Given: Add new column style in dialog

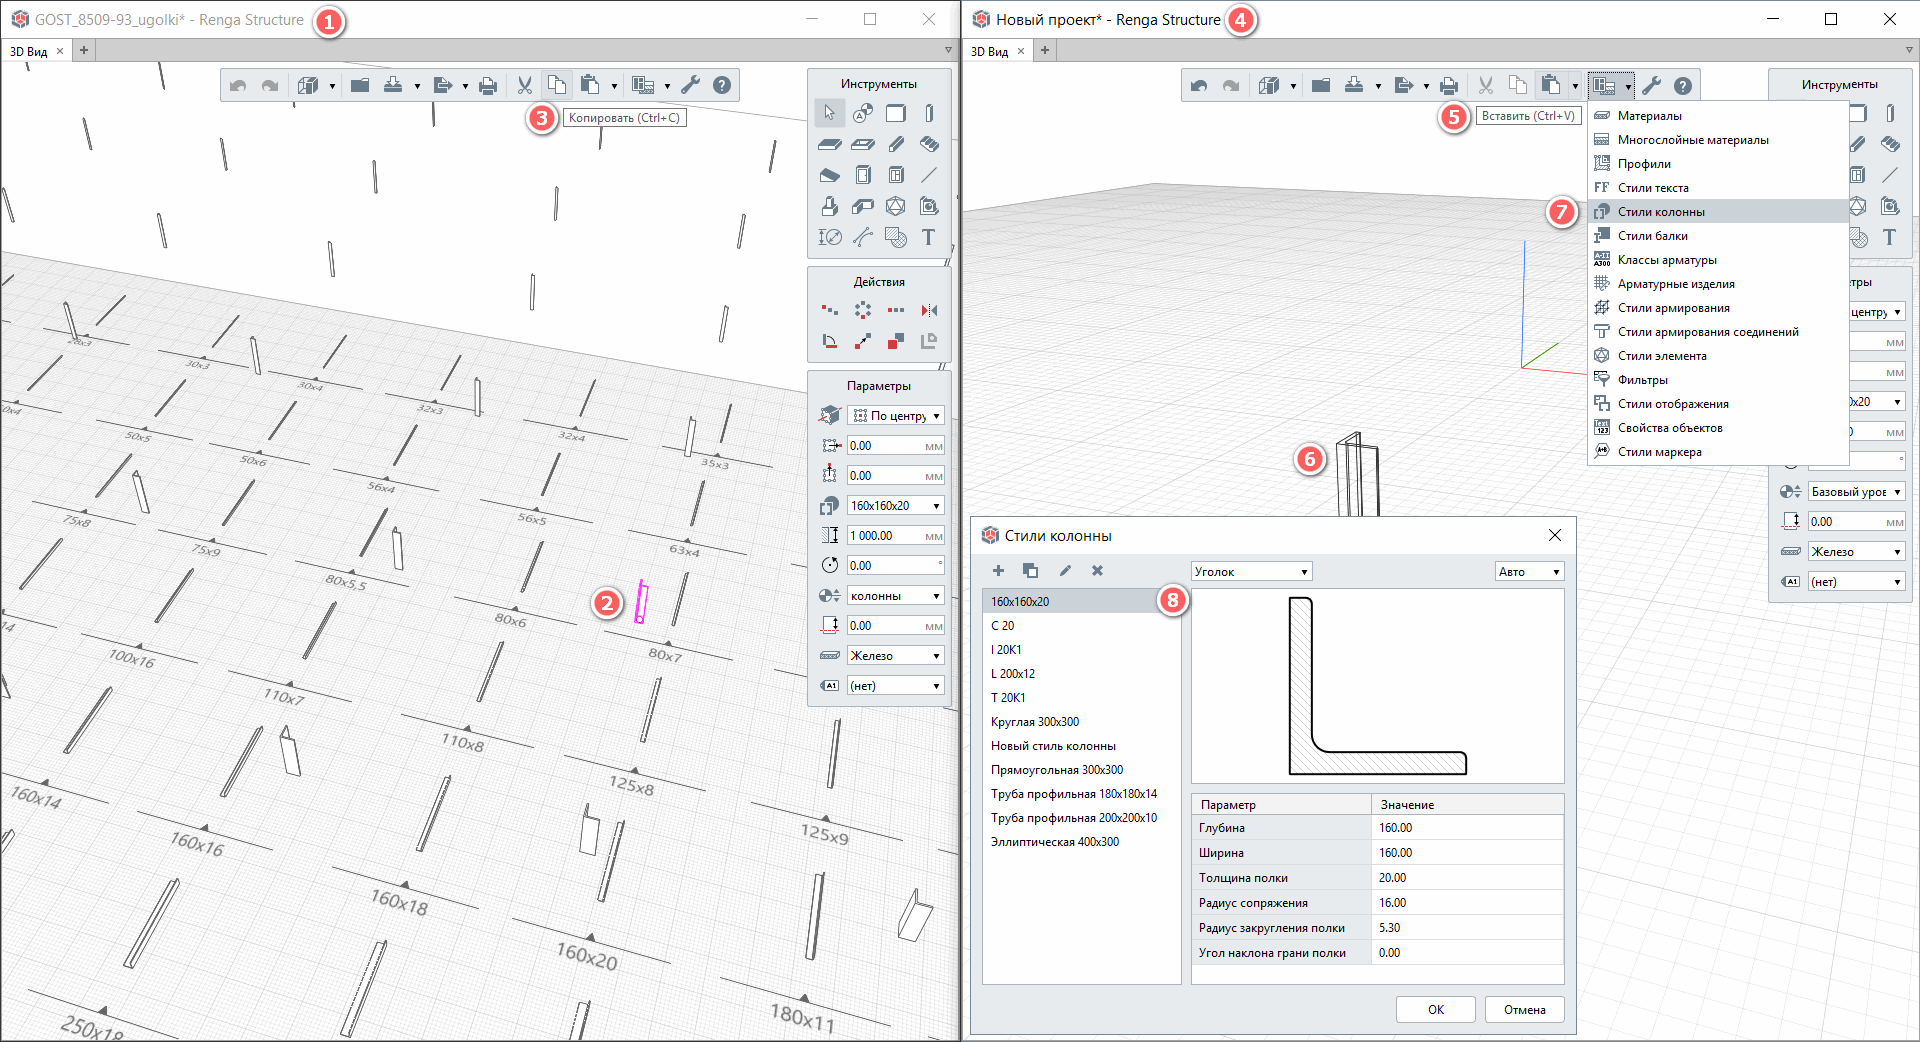Looking at the screenshot, I should pyautogui.click(x=998, y=571).
